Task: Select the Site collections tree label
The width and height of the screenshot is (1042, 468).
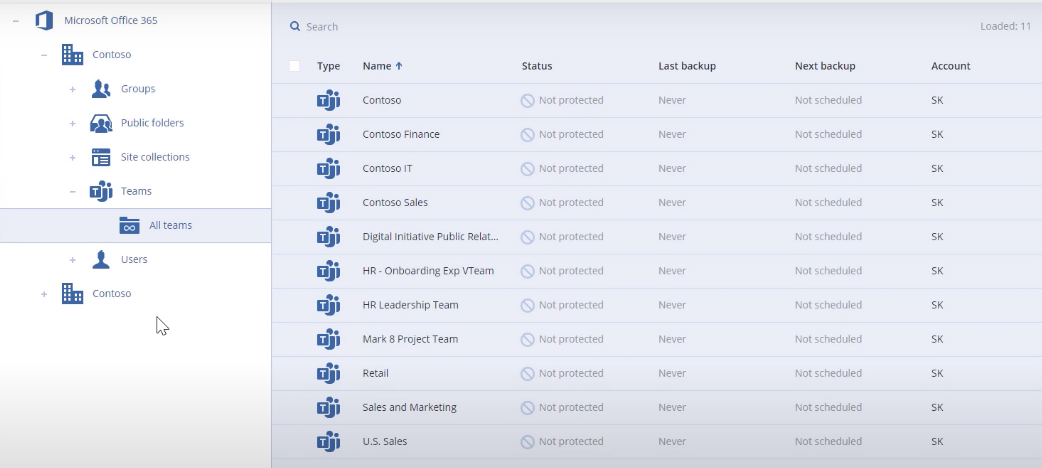Action: [x=155, y=157]
